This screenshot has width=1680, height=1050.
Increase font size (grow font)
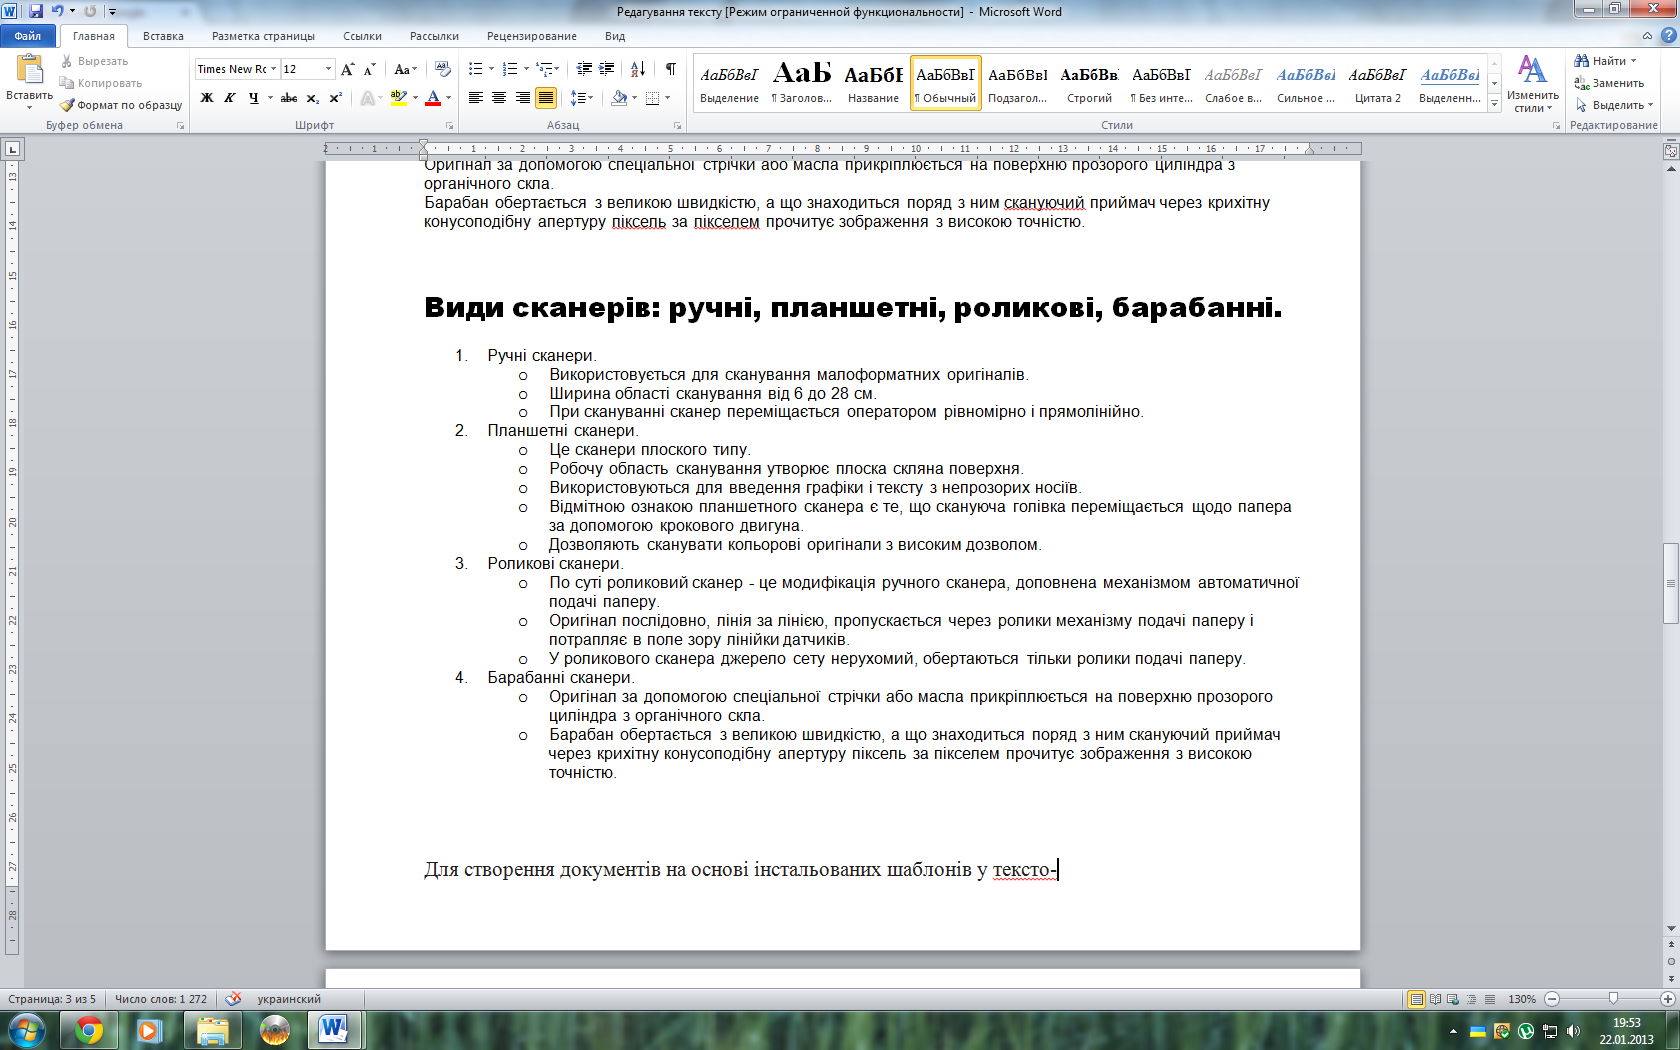347,69
